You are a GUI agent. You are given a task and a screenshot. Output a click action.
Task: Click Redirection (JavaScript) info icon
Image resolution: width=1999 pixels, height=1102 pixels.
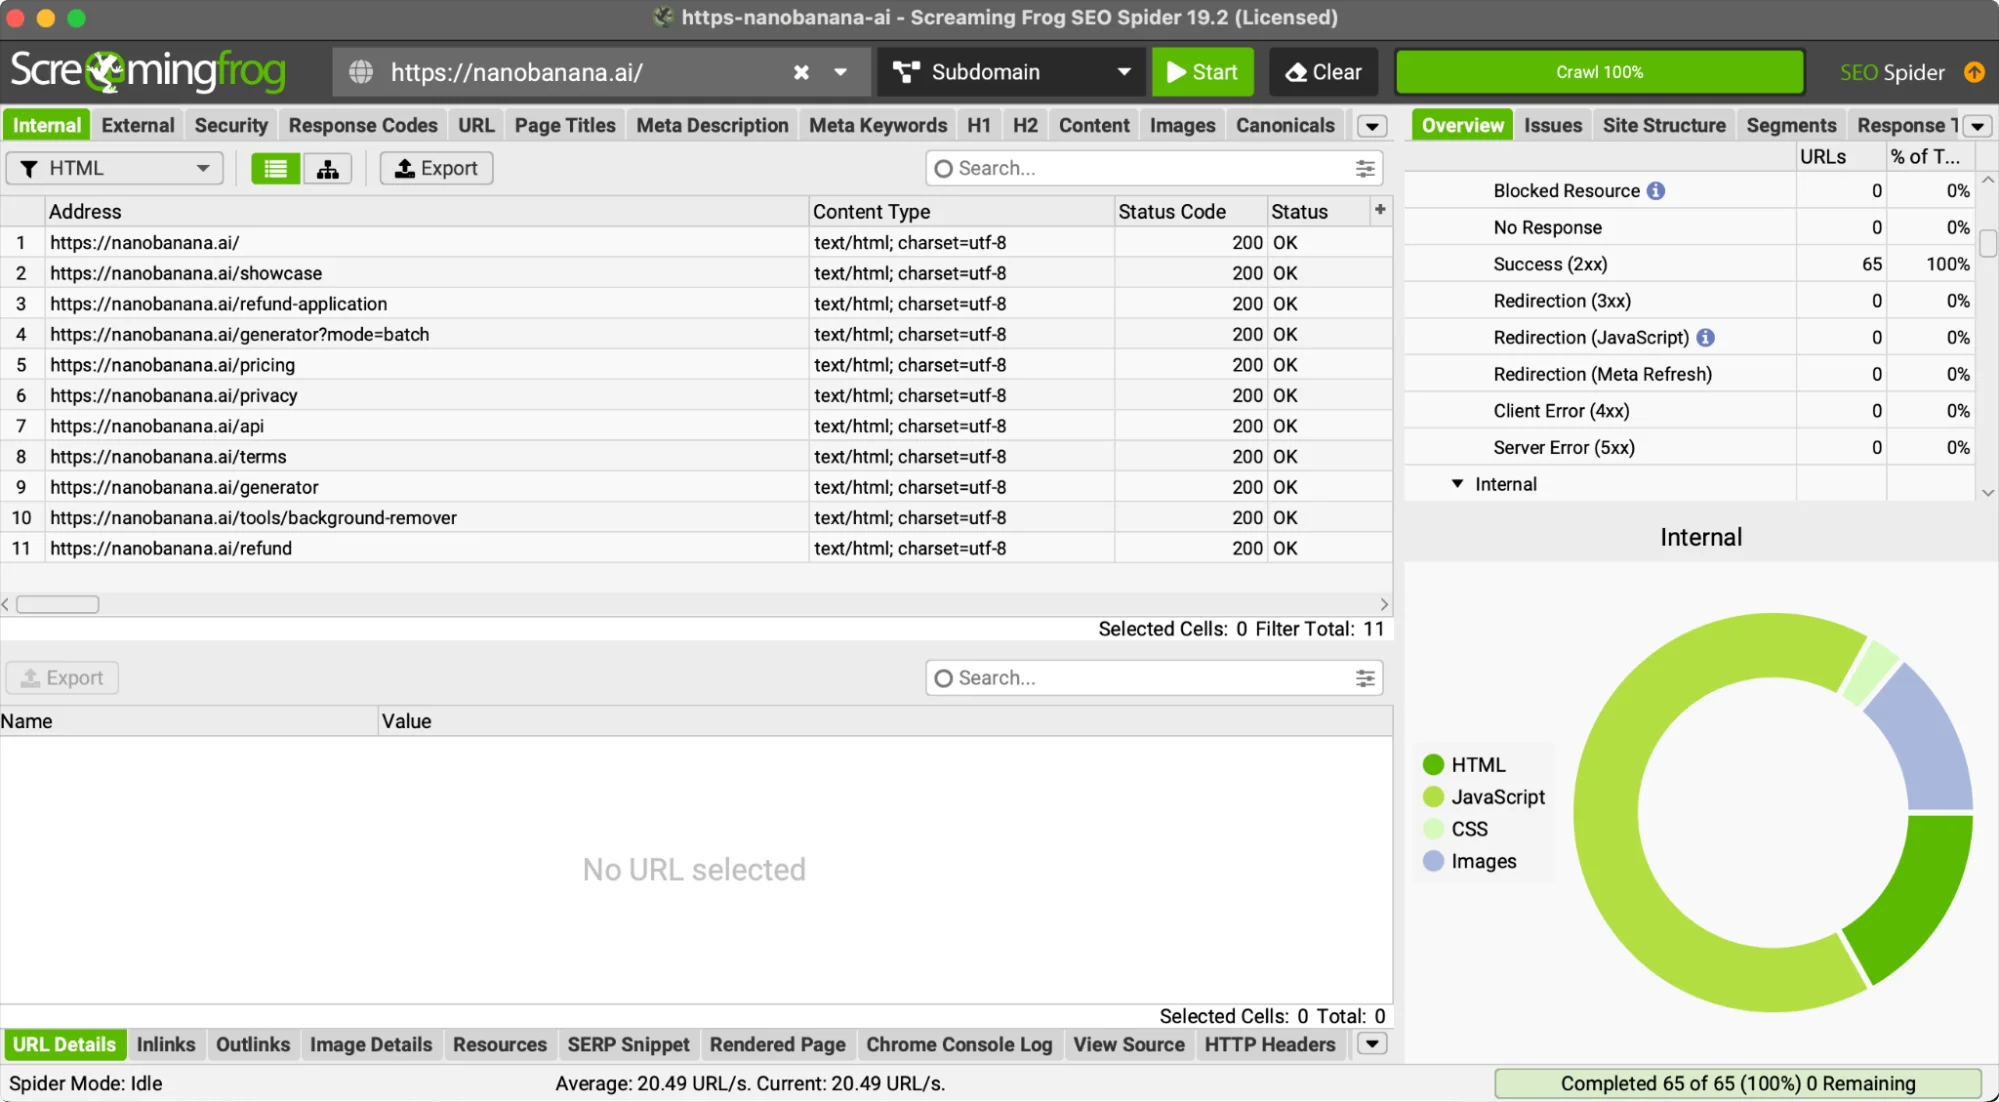point(1706,338)
